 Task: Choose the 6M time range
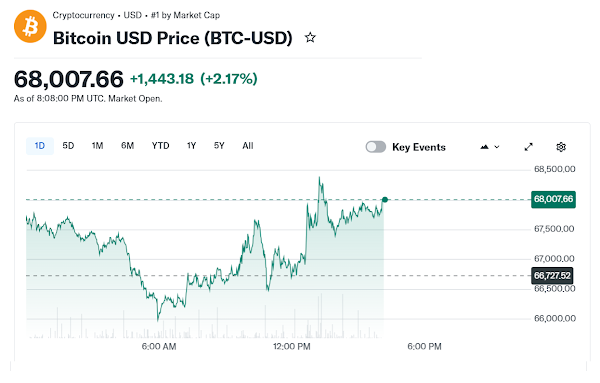(127, 146)
